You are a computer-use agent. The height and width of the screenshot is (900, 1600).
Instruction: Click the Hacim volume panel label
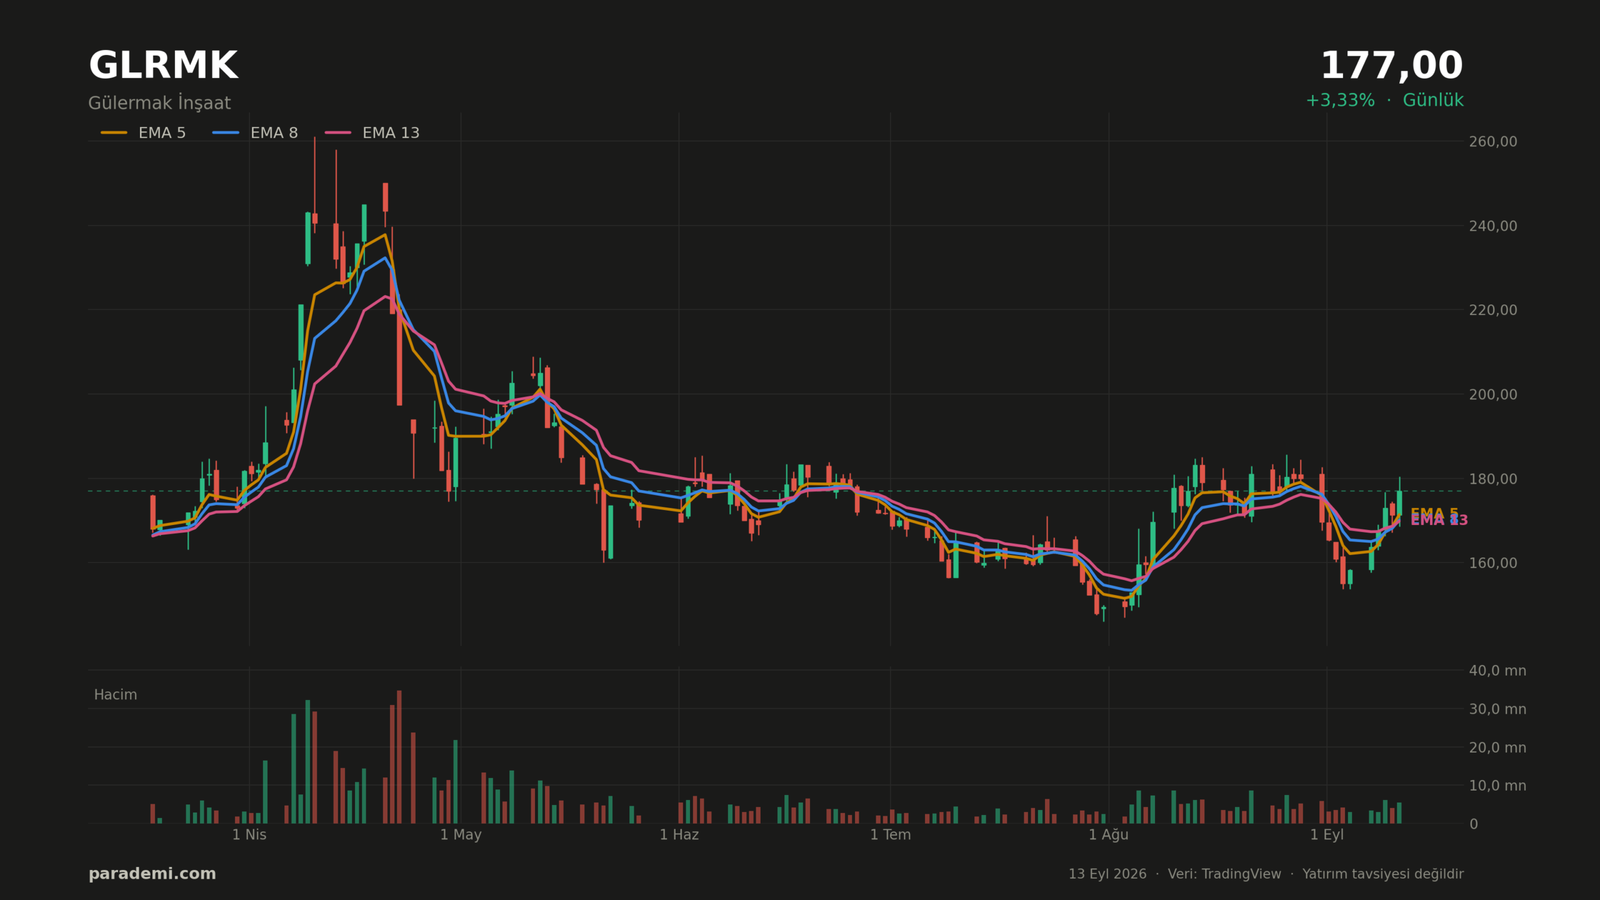(115, 695)
